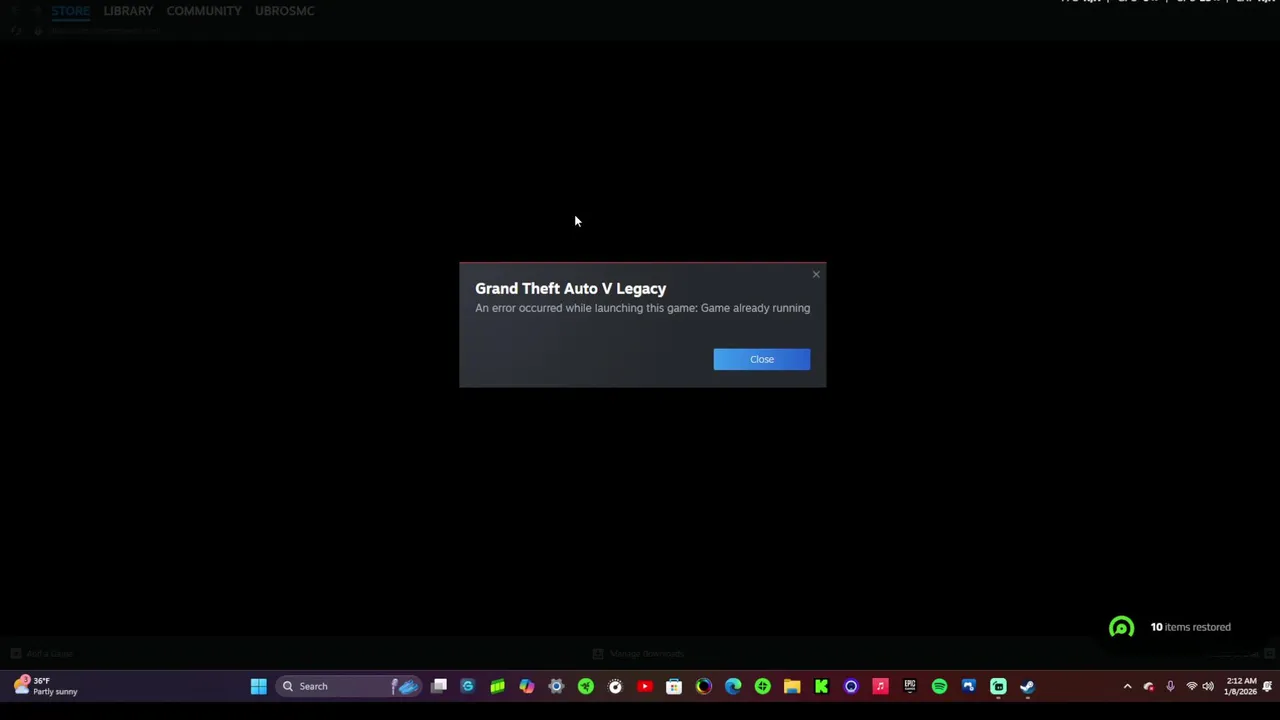The image size is (1280, 720).
Task: Click the green items restored overlay icon
Action: tap(1121, 627)
